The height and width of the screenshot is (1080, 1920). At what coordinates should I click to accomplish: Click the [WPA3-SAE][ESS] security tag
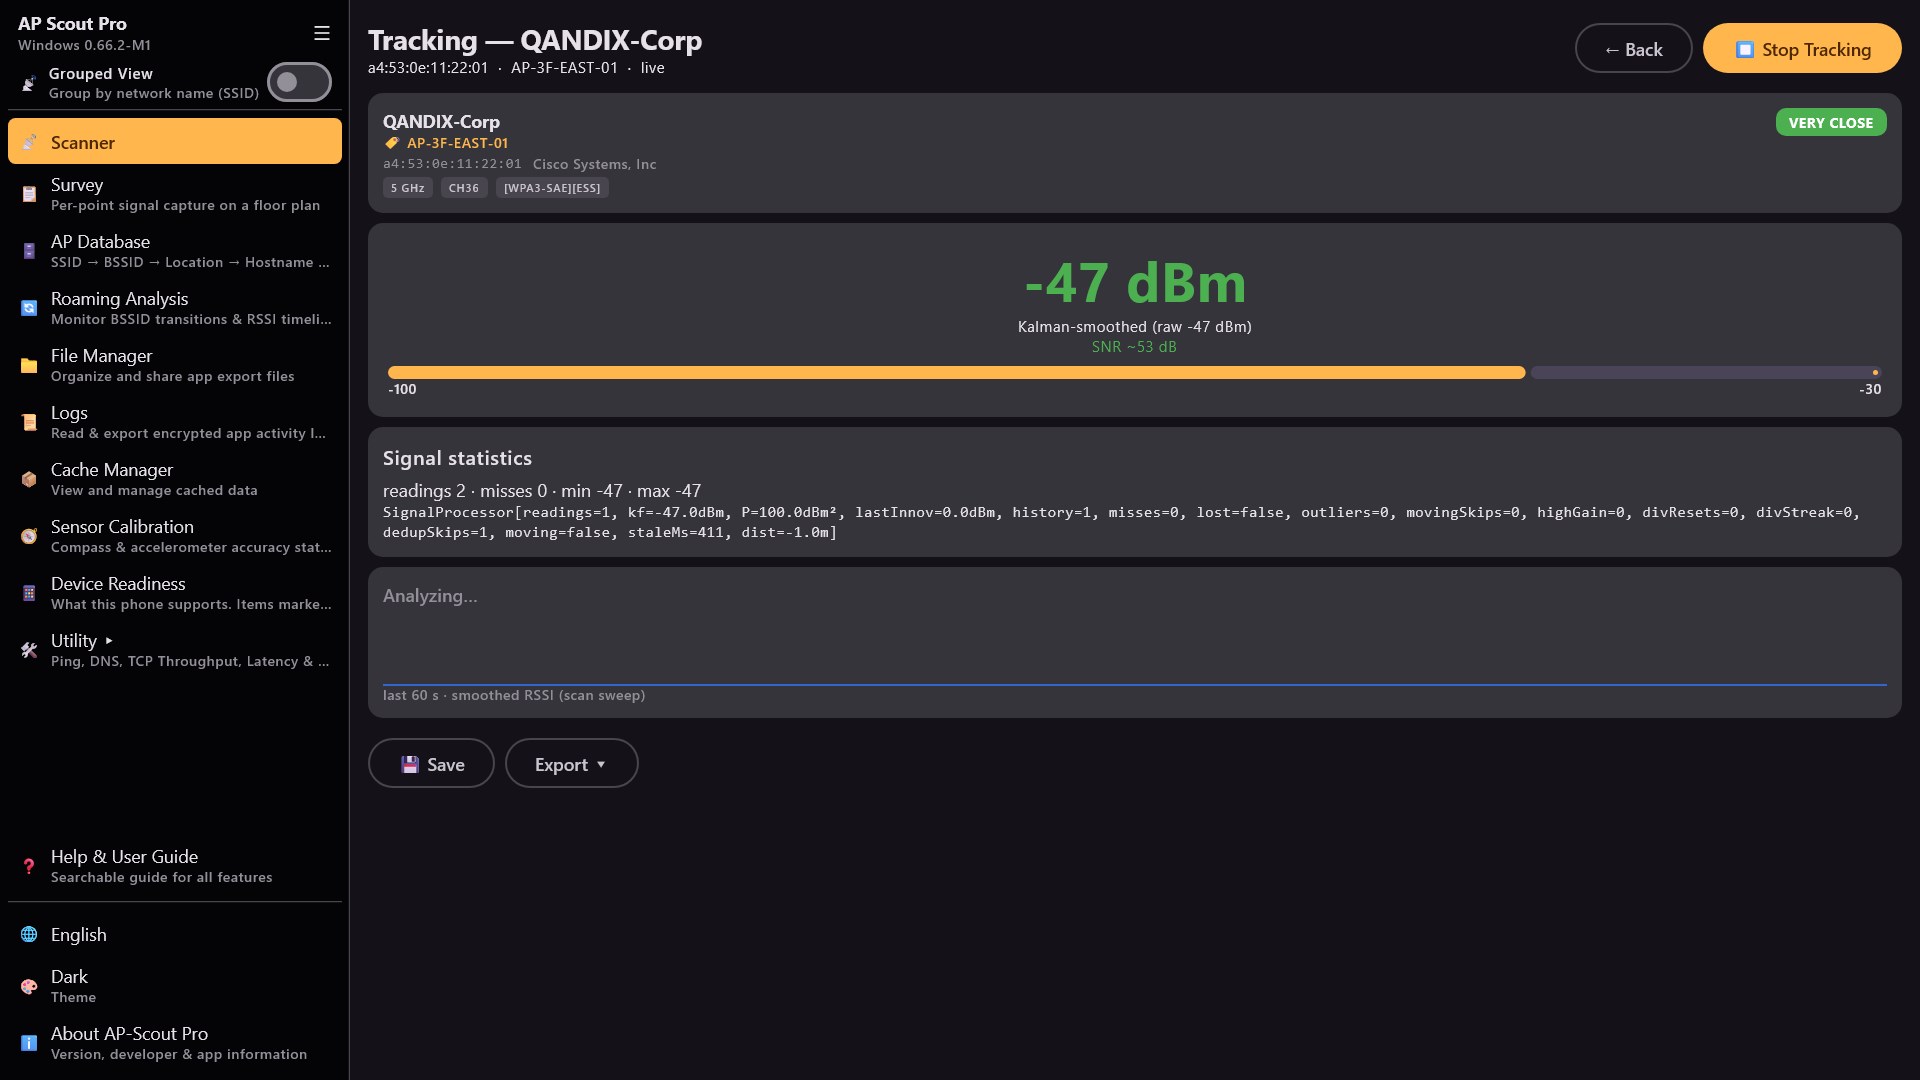coord(552,188)
